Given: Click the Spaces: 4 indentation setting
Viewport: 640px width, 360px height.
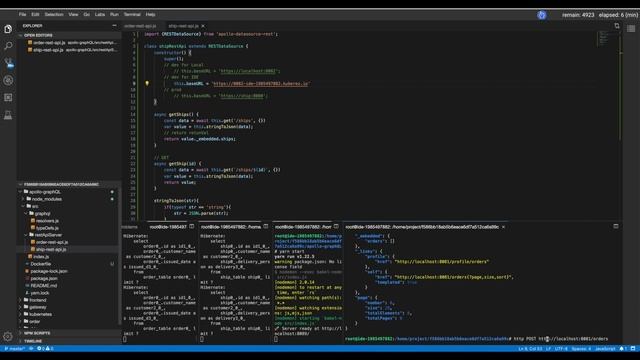Looking at the screenshot, I should pyautogui.click(x=581, y=349).
